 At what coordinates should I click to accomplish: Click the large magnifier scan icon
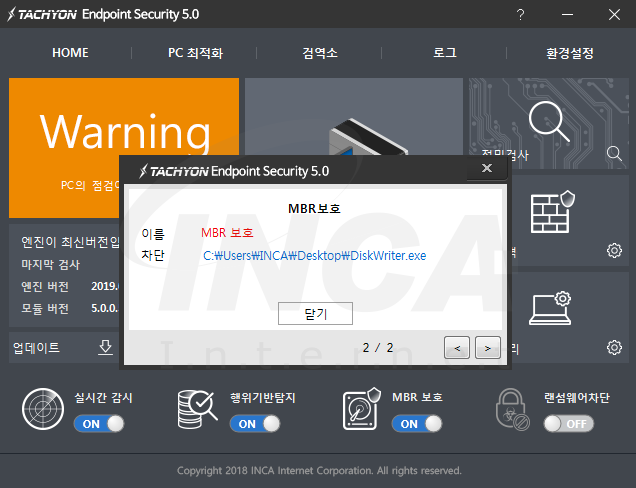[x=548, y=121]
